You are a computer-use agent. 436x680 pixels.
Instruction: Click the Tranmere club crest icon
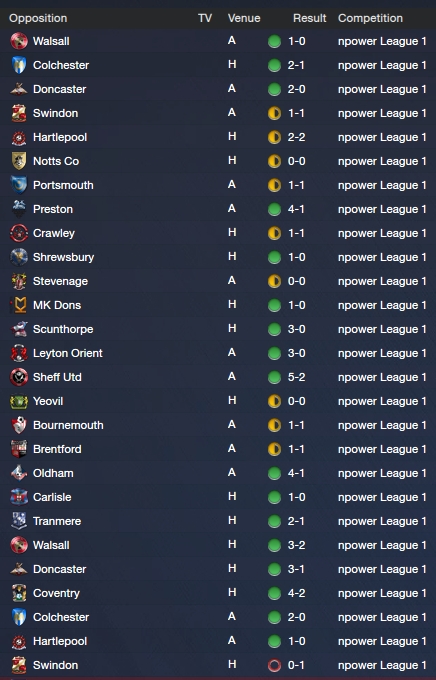tap(19, 521)
